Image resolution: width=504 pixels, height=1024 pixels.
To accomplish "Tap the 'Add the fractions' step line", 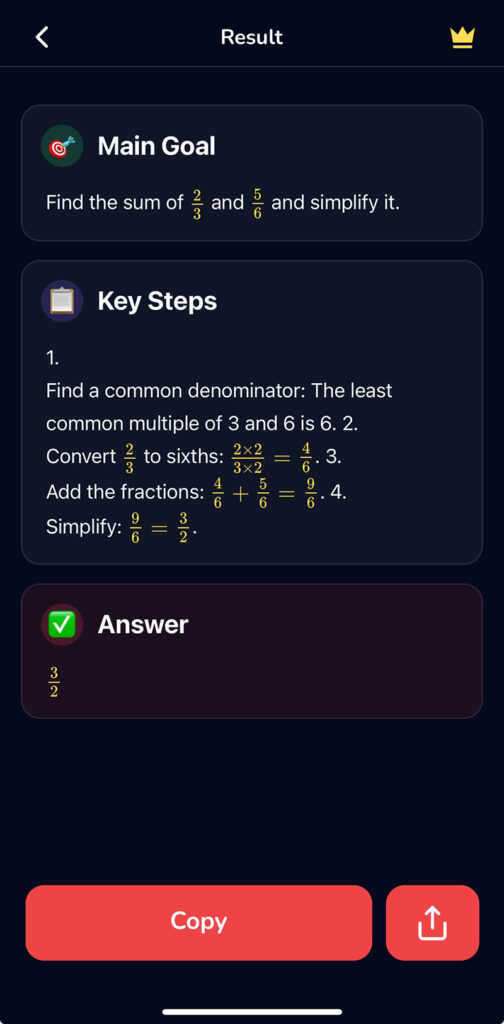I will point(196,492).
